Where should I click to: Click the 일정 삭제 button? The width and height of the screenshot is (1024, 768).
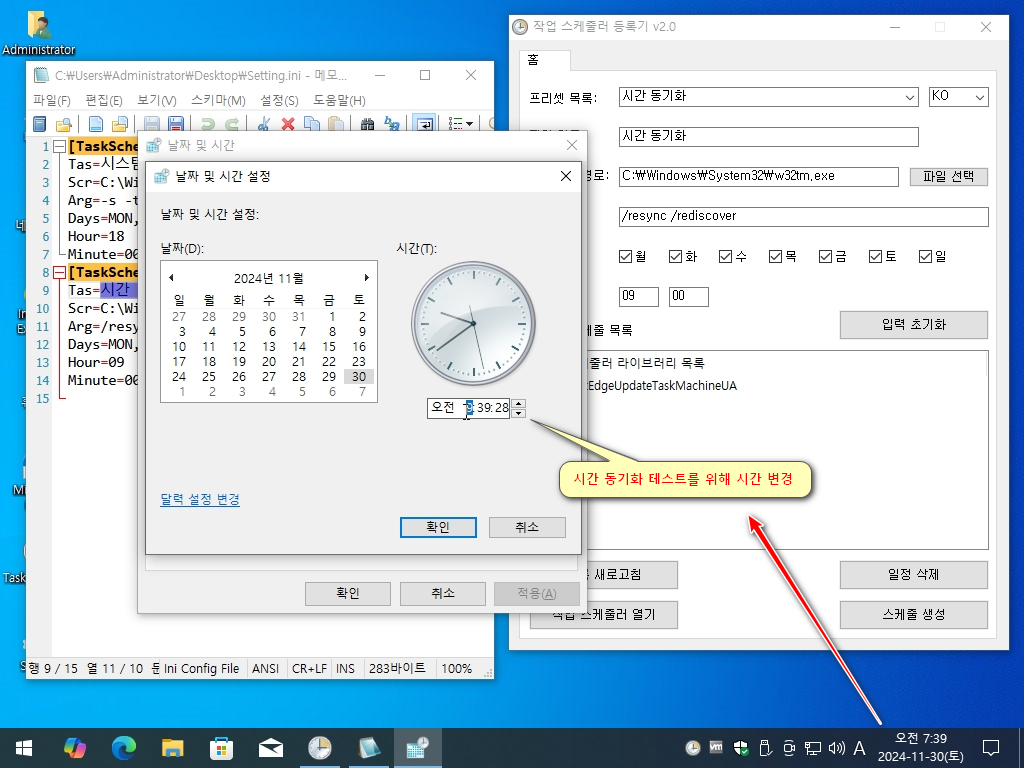[x=914, y=575]
